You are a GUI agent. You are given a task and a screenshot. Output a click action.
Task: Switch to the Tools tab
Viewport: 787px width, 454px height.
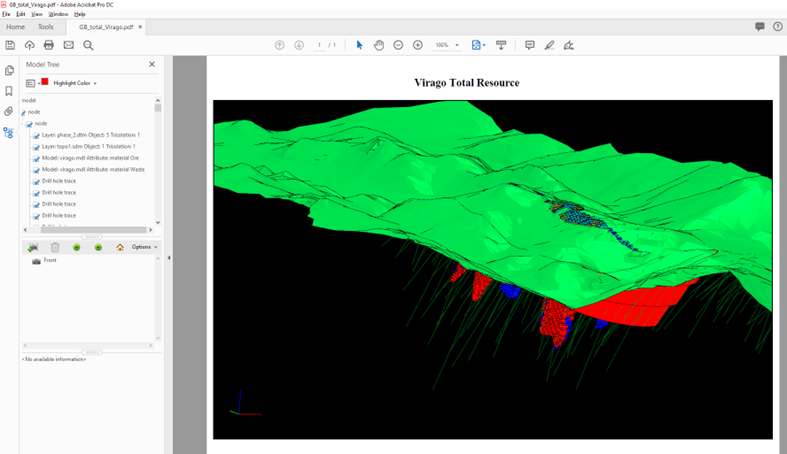[x=46, y=27]
